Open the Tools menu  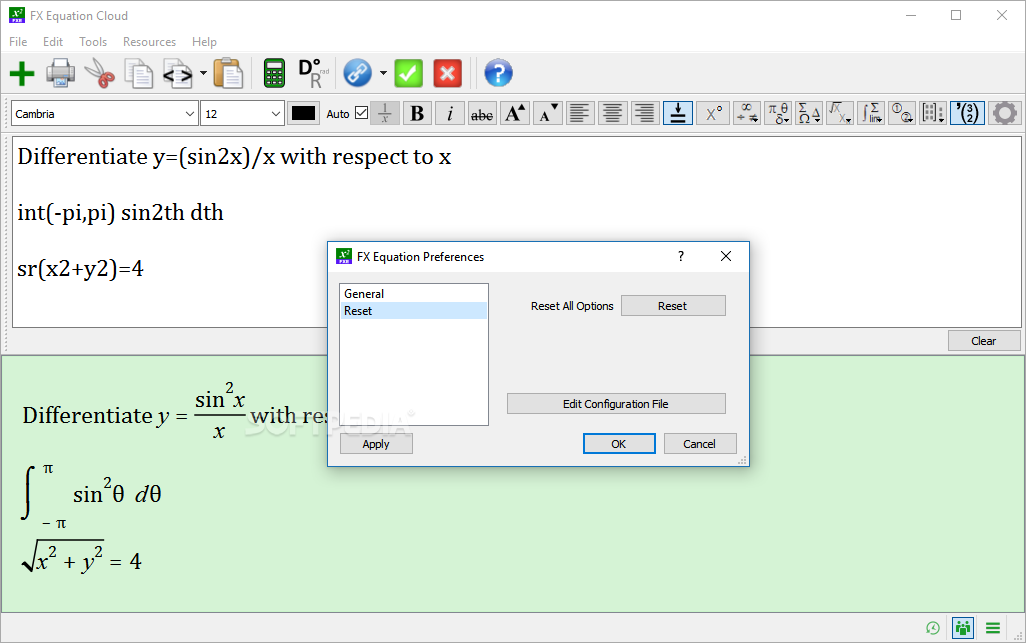pyautogui.click(x=93, y=42)
